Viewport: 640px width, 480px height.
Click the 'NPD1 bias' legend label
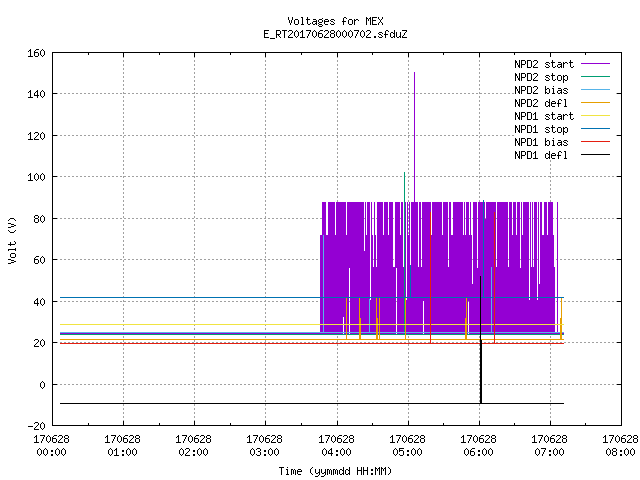(x=541, y=142)
